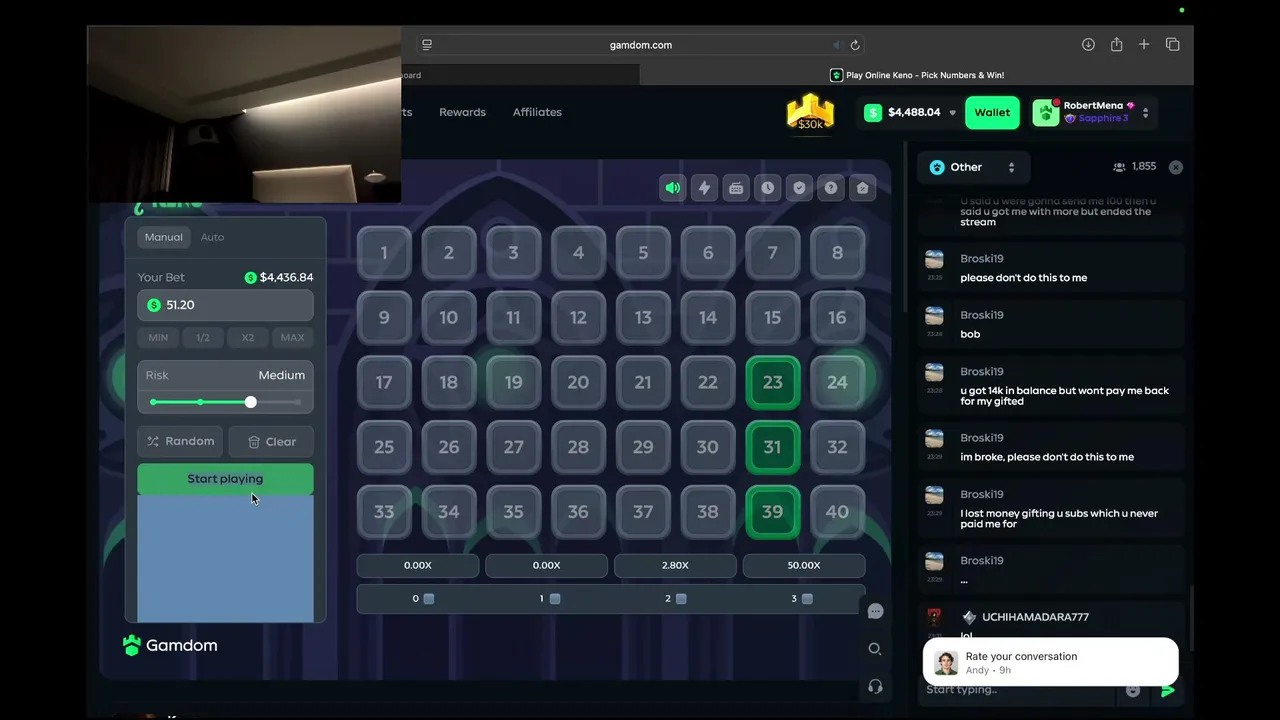
Task: Pick keno number 40
Action: [837, 512]
